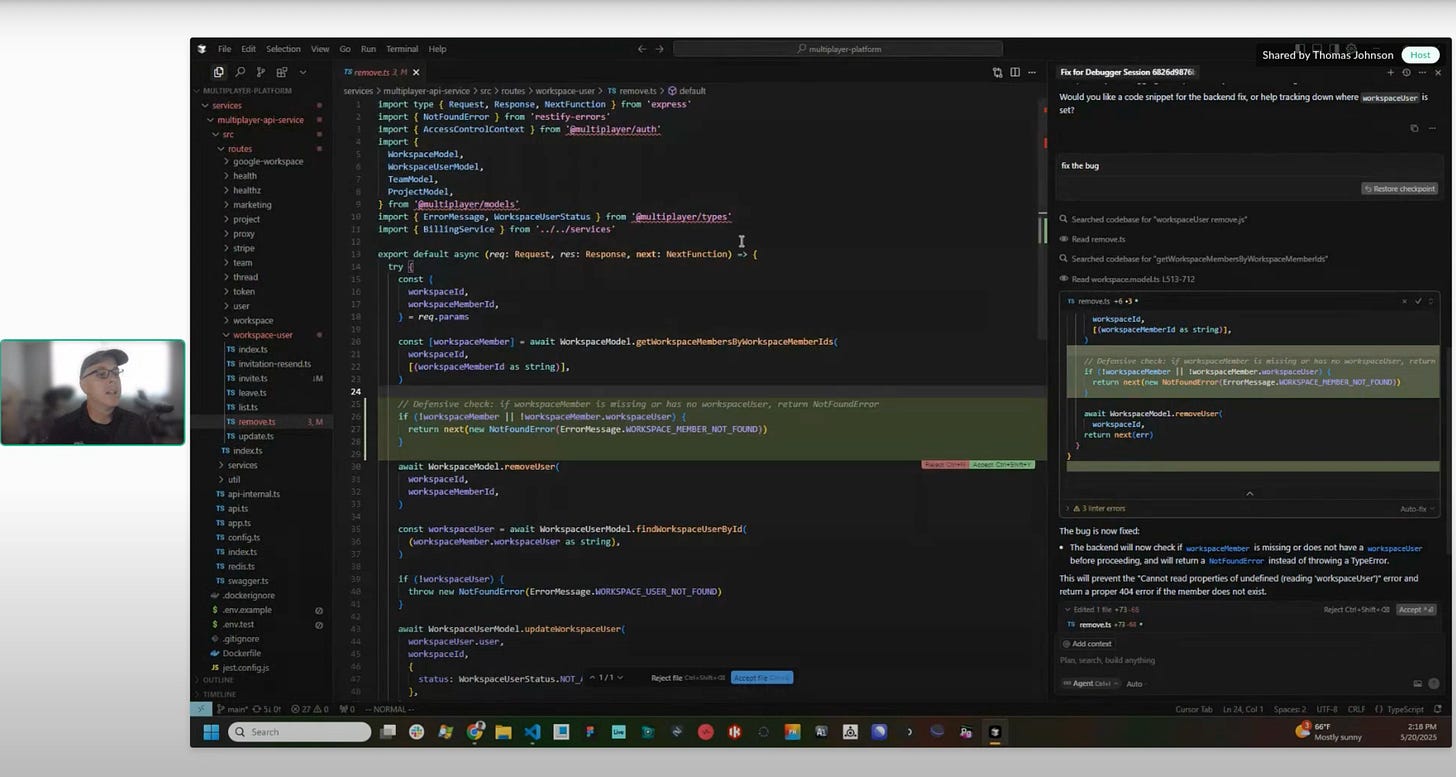Accept remove.ts diff with checkmark in chat code block

click(1418, 300)
